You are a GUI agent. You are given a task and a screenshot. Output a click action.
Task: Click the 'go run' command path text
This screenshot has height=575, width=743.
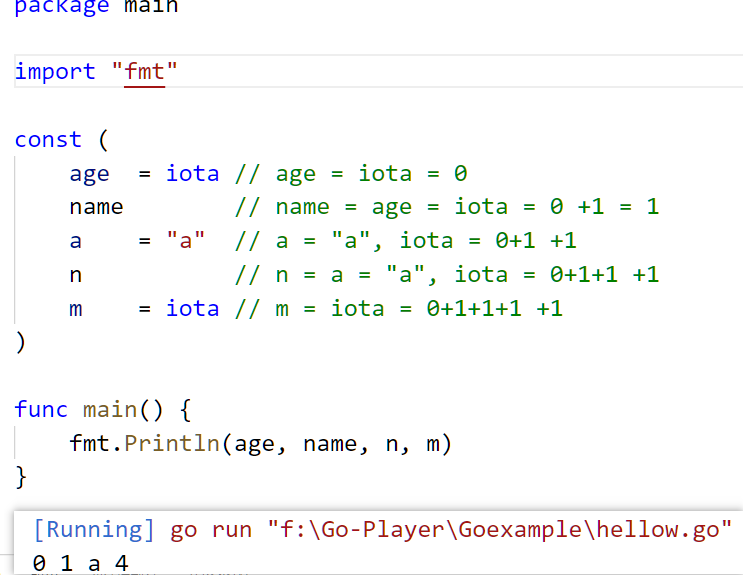[x=451, y=529]
